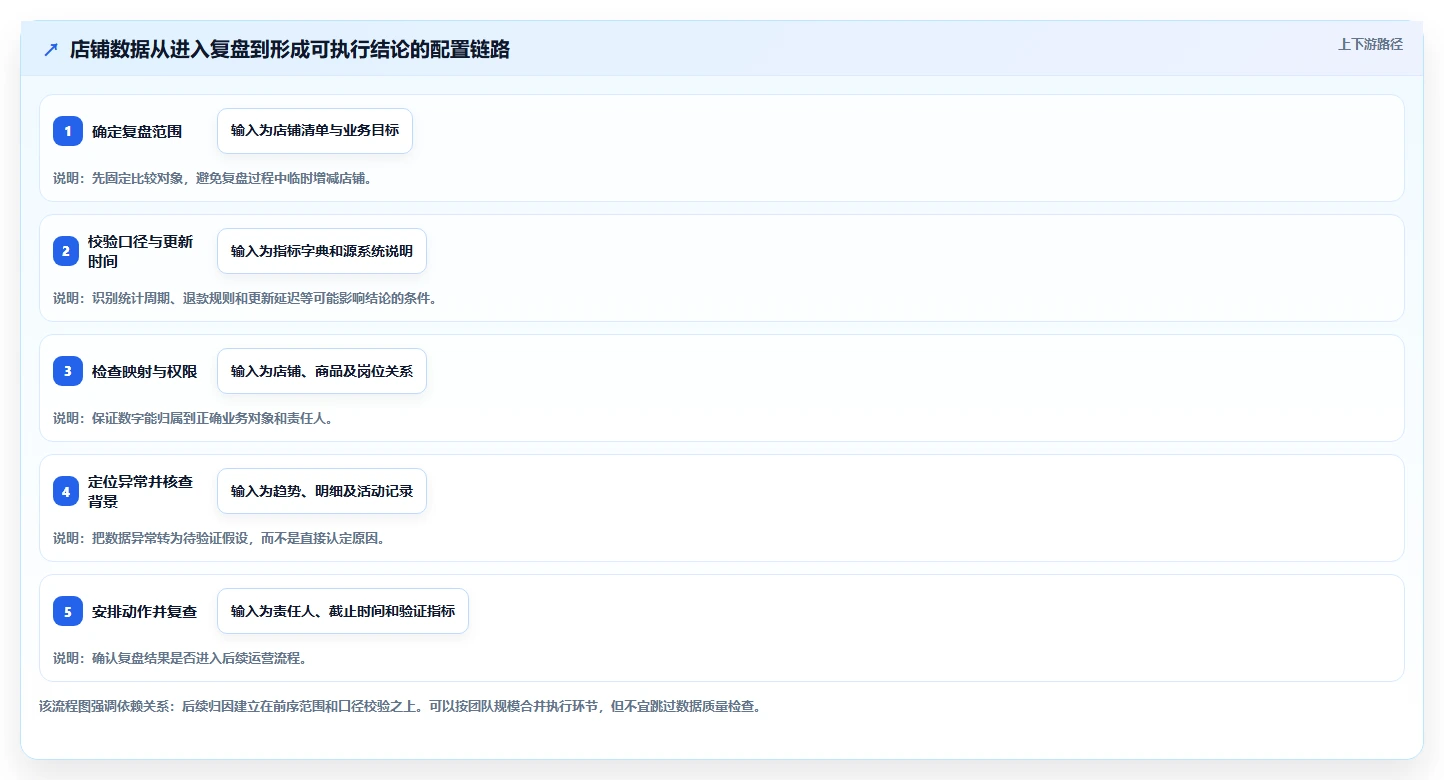
Task: Click the note 保证数字能归属到正确业务对象和责任人
Action: (193, 418)
